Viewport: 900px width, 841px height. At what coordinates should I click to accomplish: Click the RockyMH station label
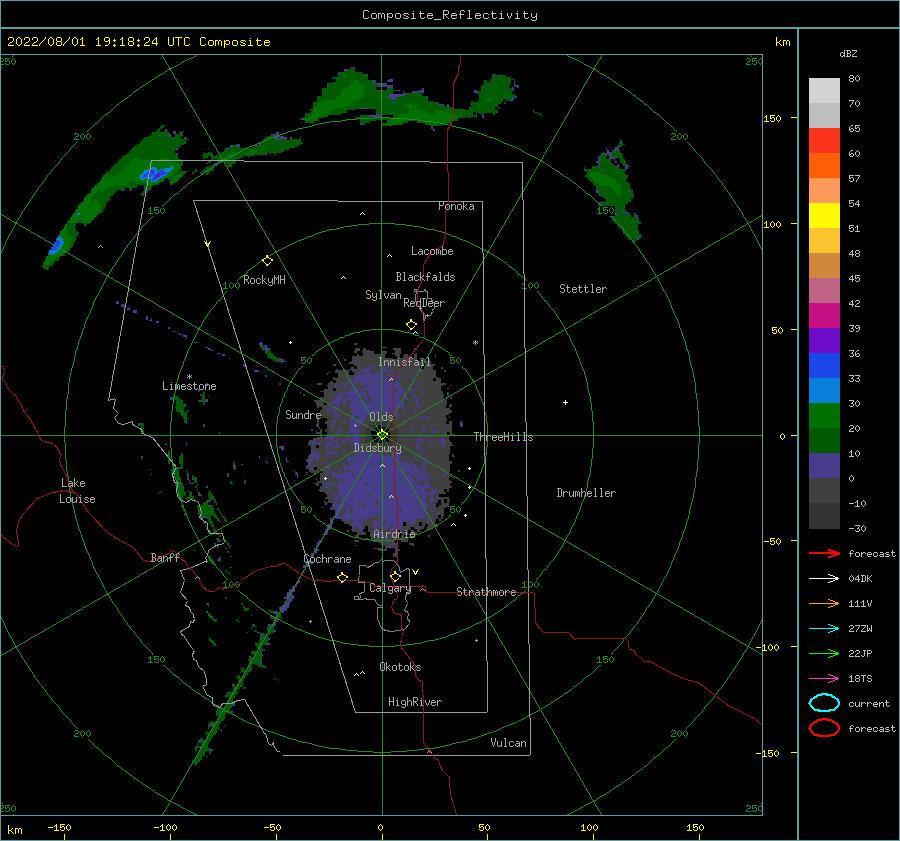pos(264,280)
